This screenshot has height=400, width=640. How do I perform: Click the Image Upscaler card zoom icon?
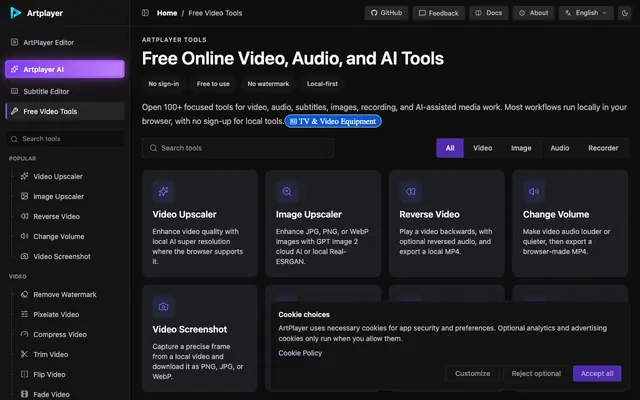(x=287, y=191)
